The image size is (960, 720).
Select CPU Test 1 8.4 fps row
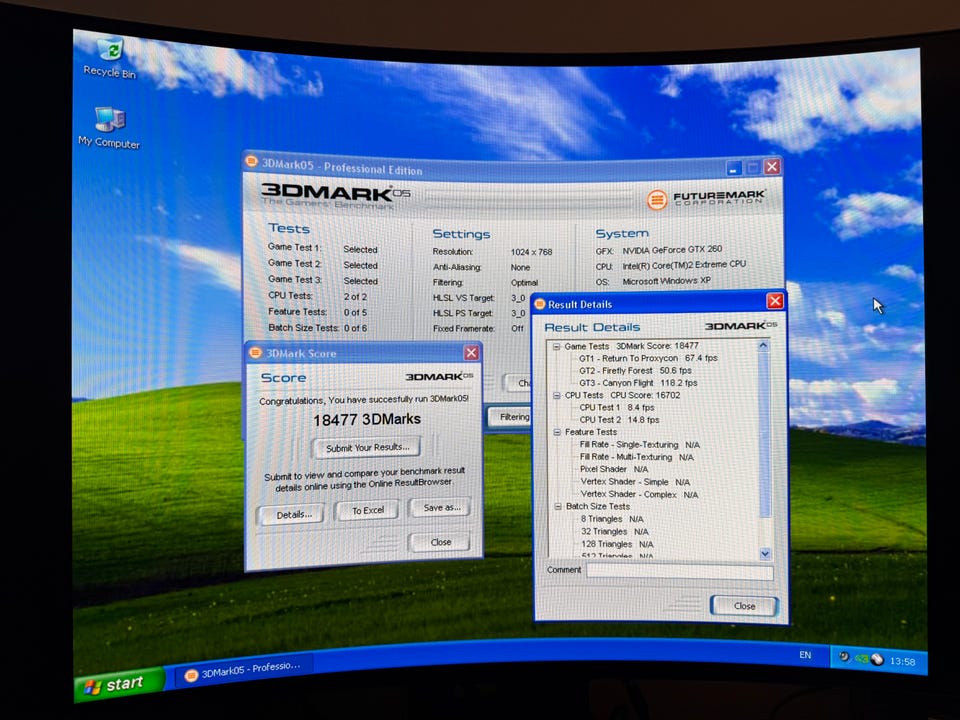click(617, 407)
